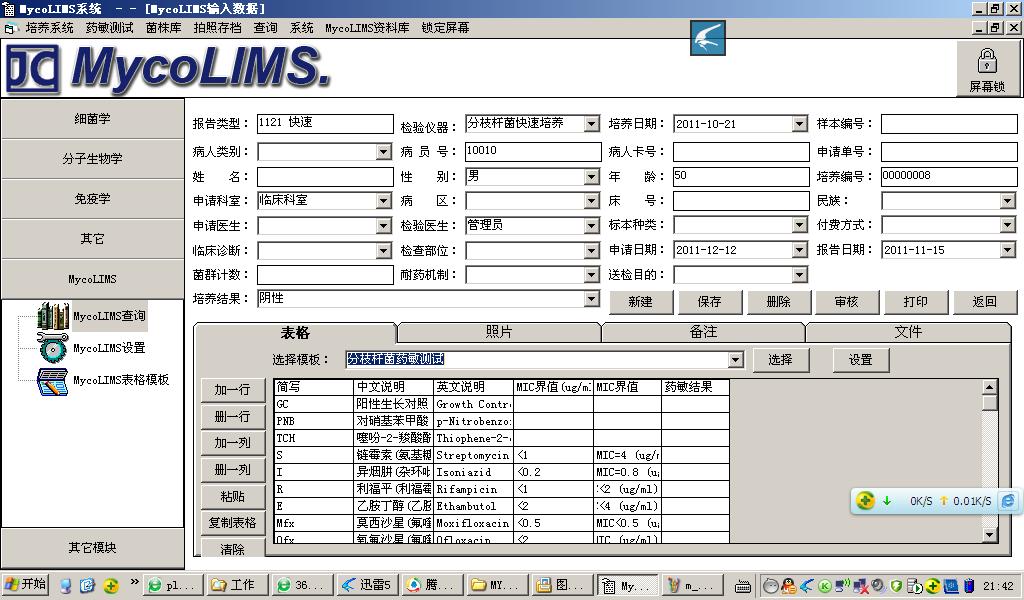This screenshot has height=600, width=1024.
Task: Open the 培养结果 dropdown arrow
Action: point(591,299)
